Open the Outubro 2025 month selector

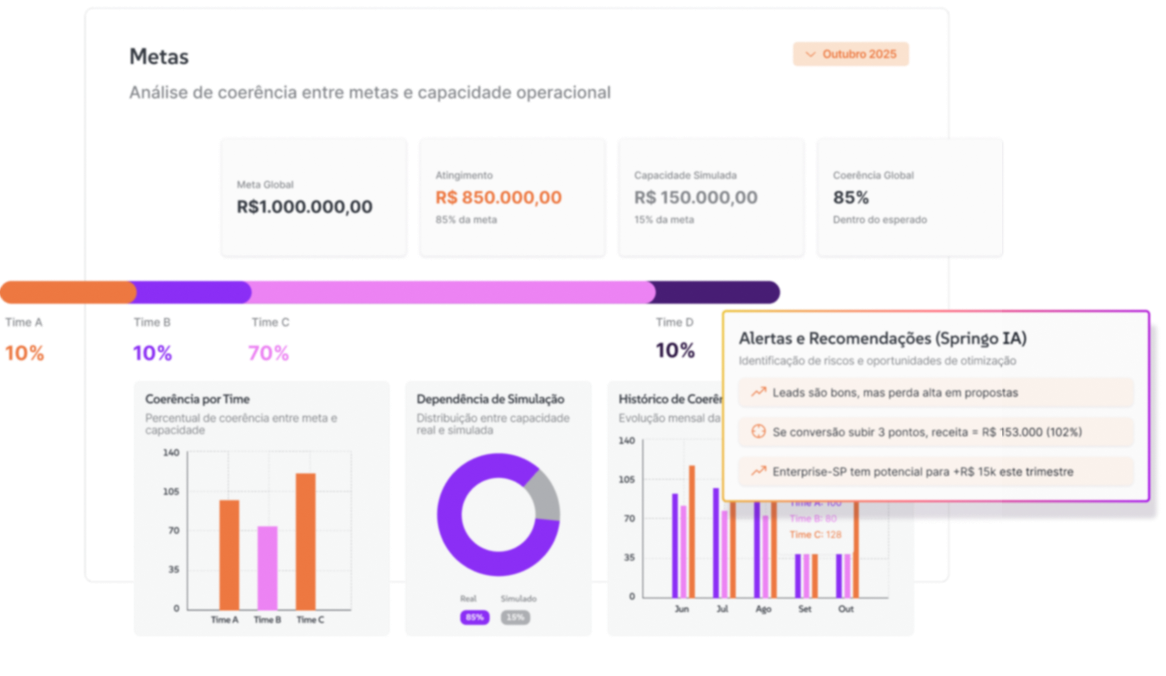851,54
